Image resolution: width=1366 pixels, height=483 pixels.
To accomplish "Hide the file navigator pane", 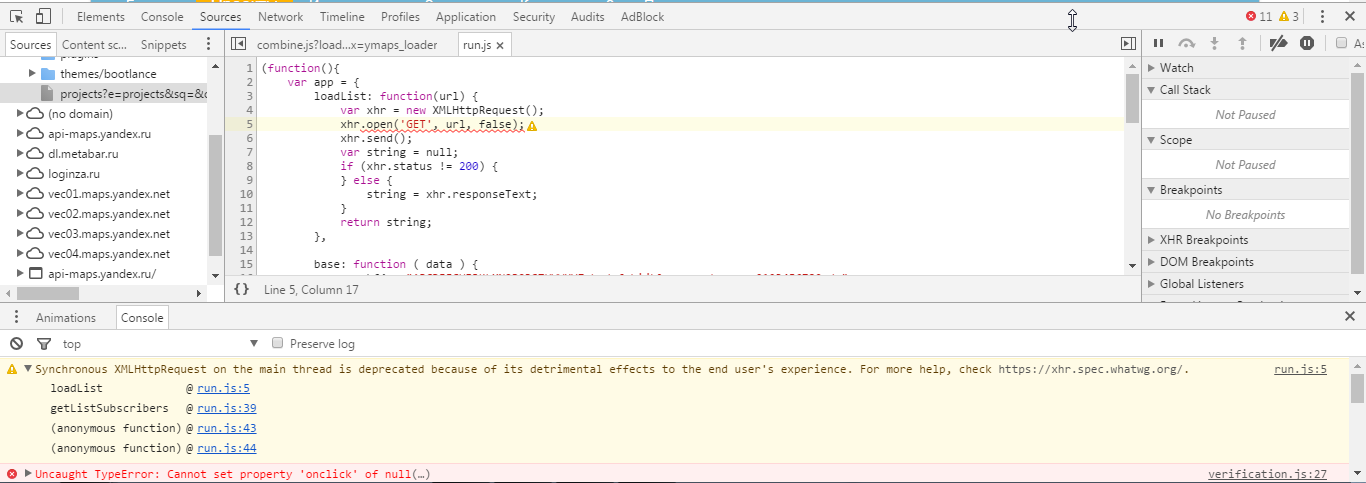I will click(238, 44).
